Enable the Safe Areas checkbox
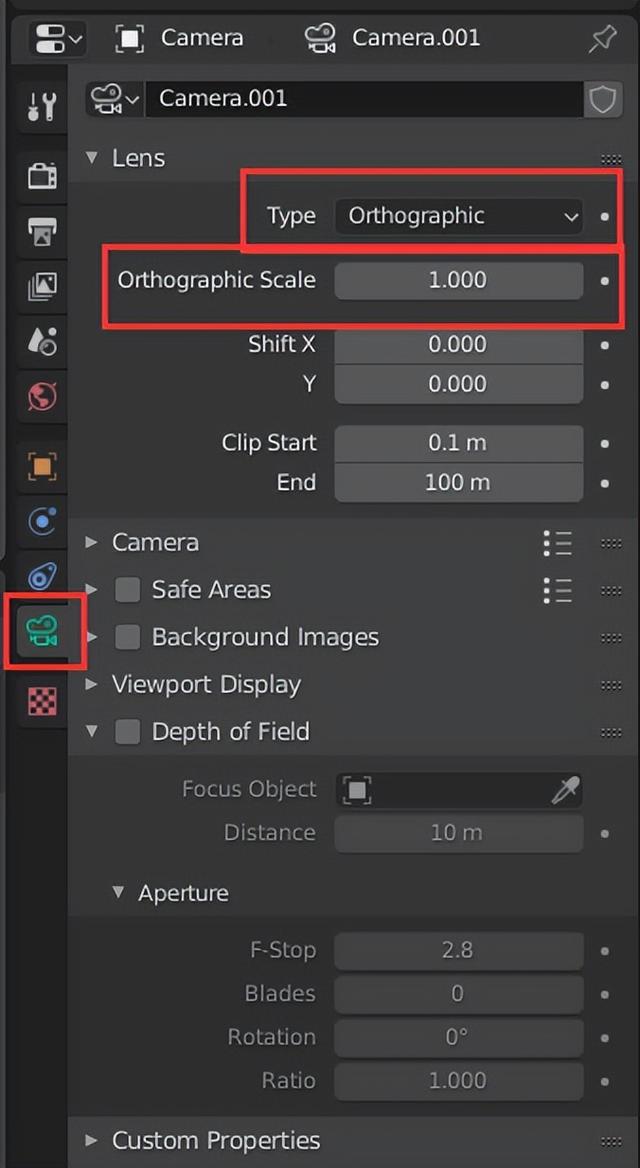Viewport: 640px width, 1168px height. point(127,590)
